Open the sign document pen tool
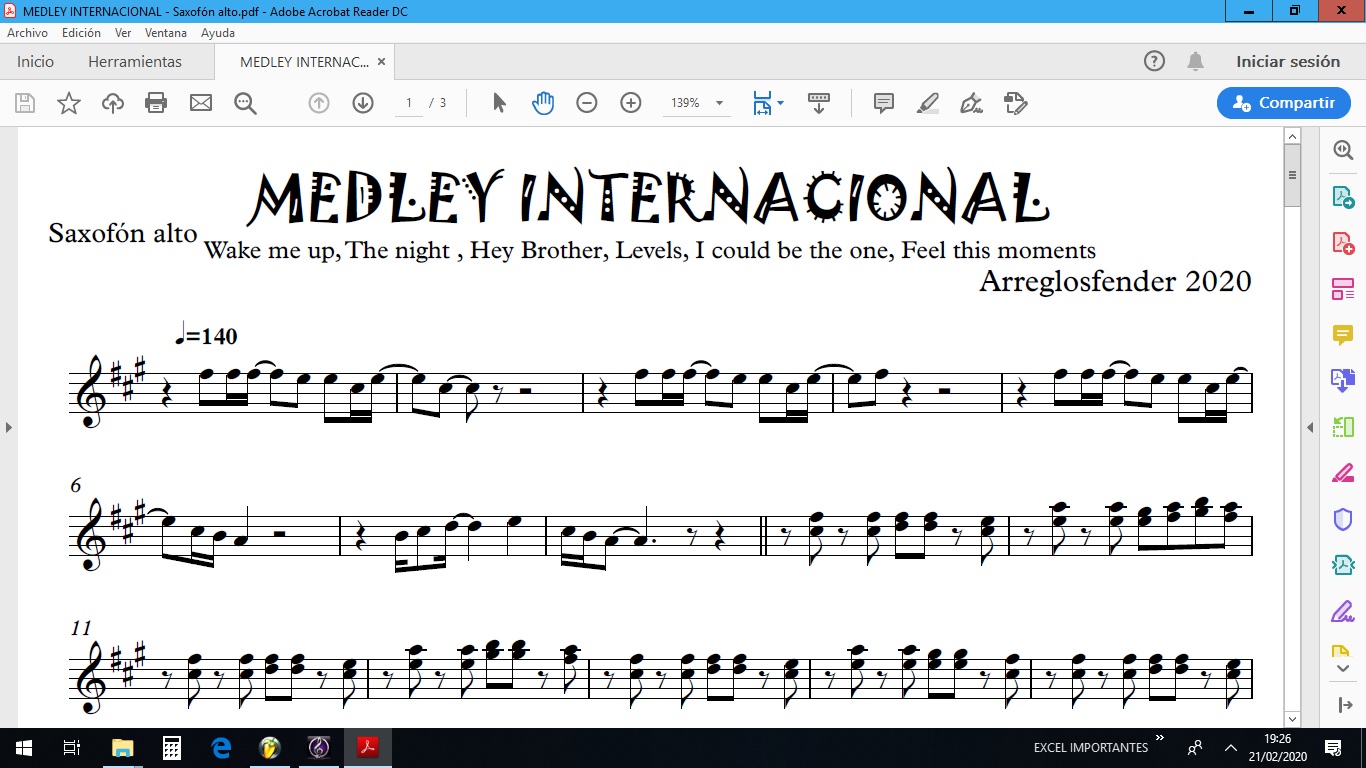 pos(971,103)
